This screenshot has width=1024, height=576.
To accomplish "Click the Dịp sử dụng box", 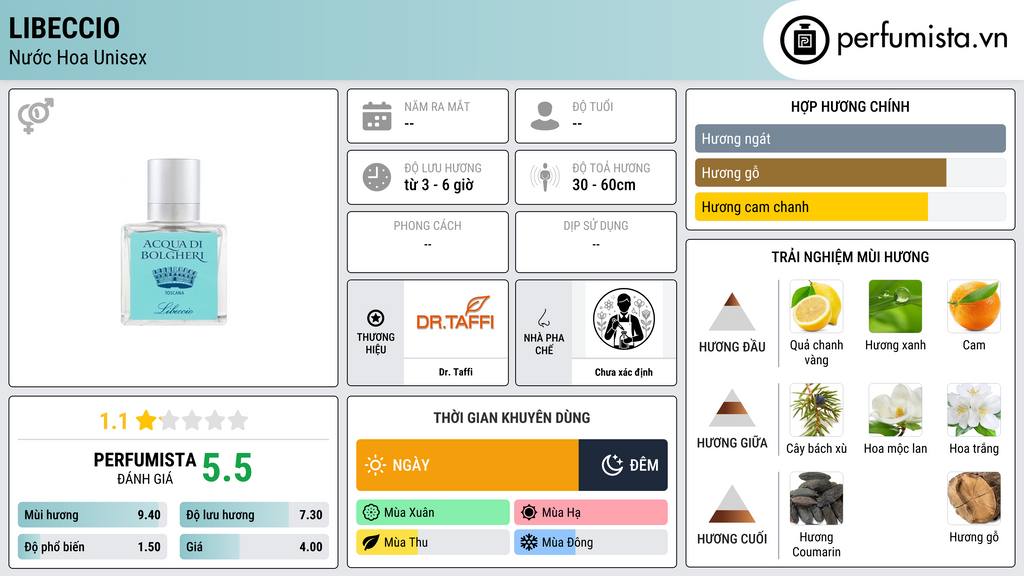I will pyautogui.click(x=596, y=242).
